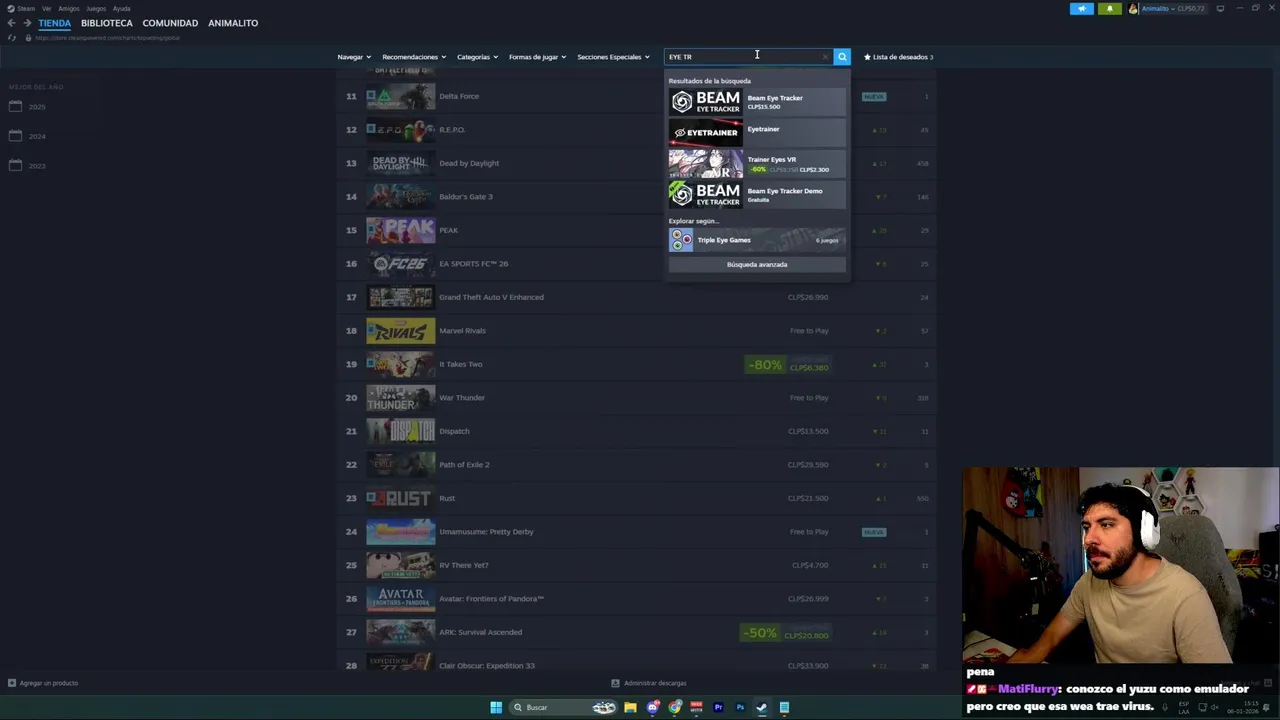Select 2023 in Mejor del año sidebar

(x=37, y=165)
